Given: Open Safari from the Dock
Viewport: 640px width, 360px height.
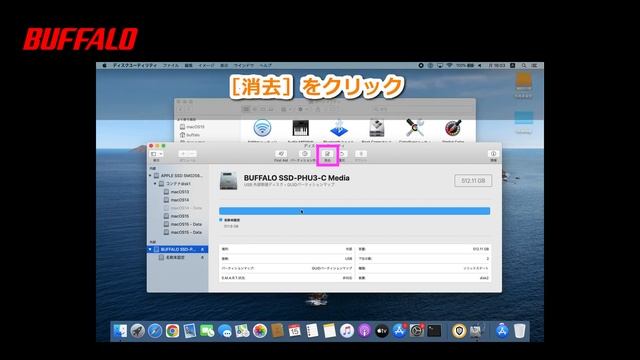Looking at the screenshot, I should (155, 331).
